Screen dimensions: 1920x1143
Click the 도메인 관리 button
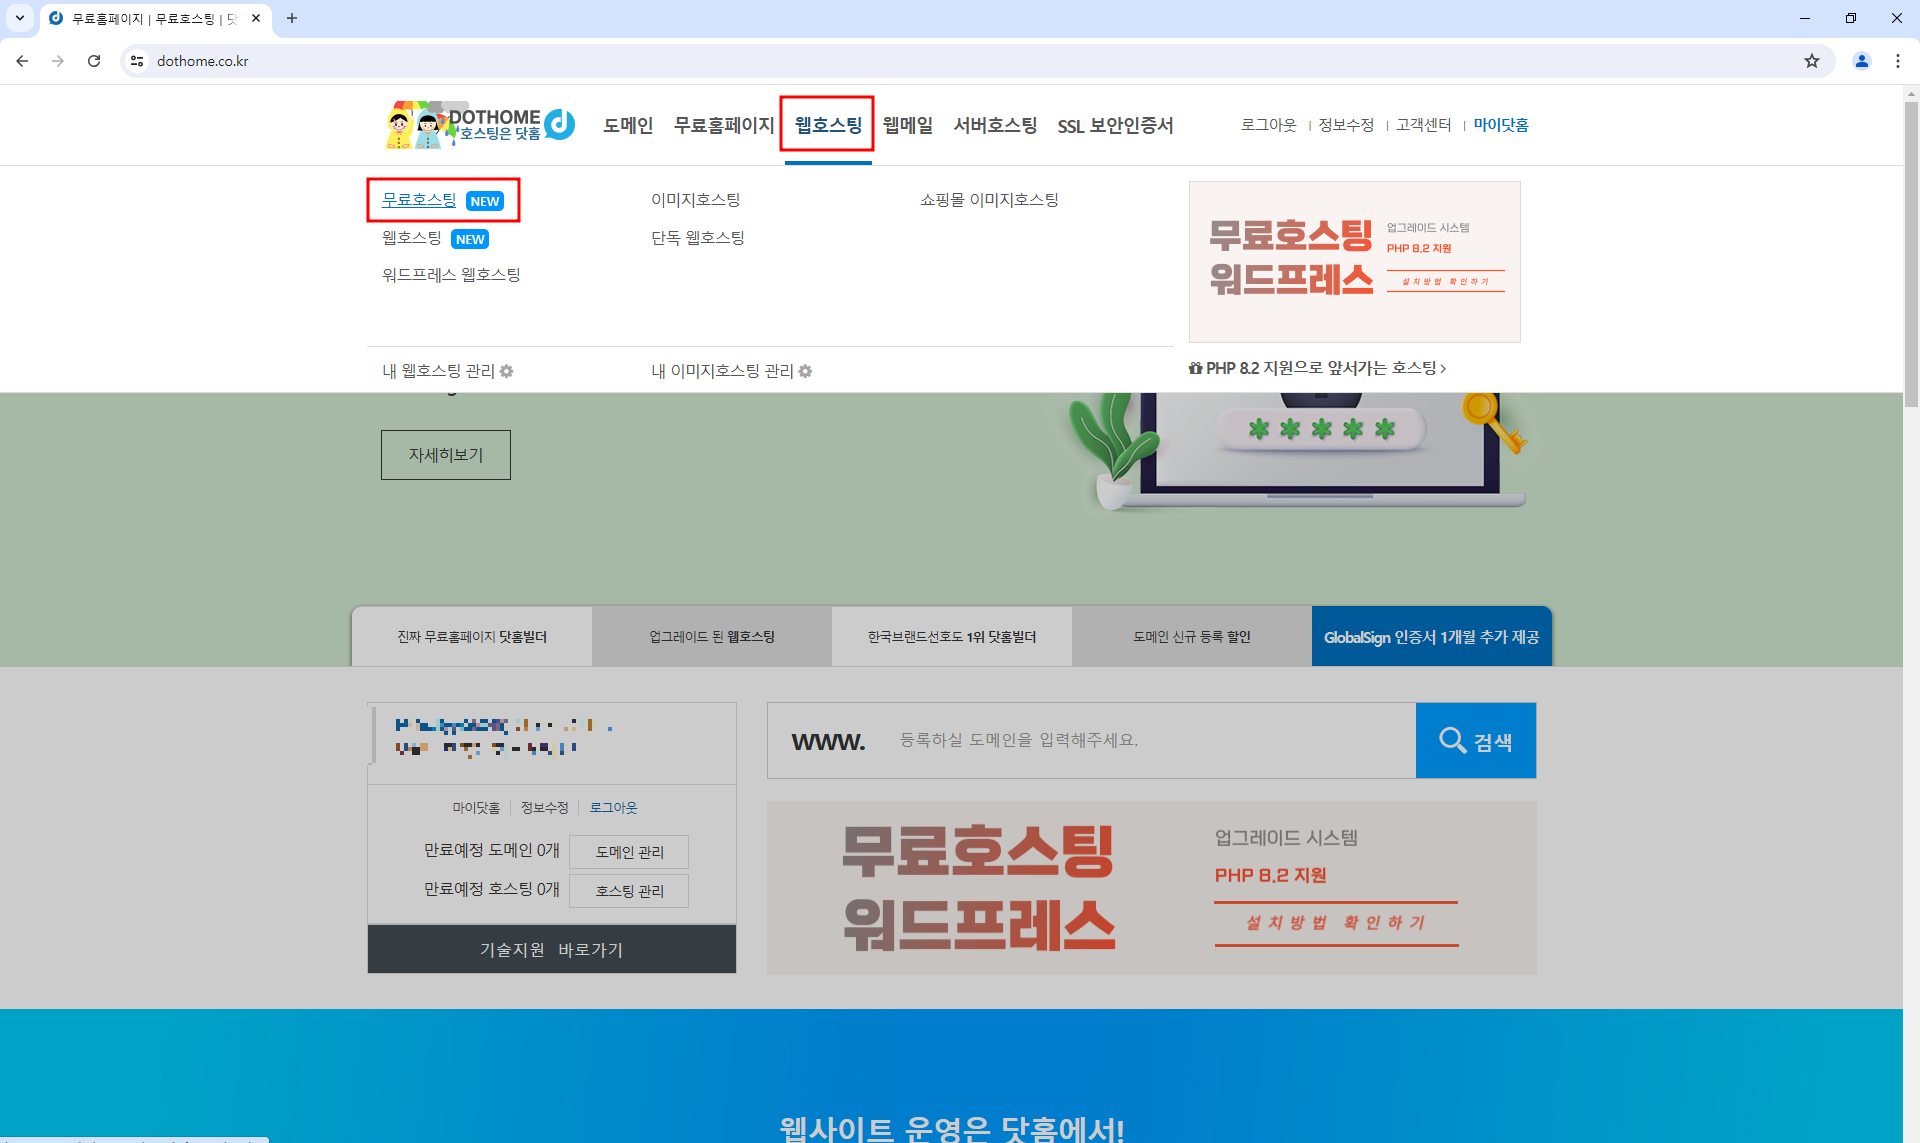[x=629, y=852]
